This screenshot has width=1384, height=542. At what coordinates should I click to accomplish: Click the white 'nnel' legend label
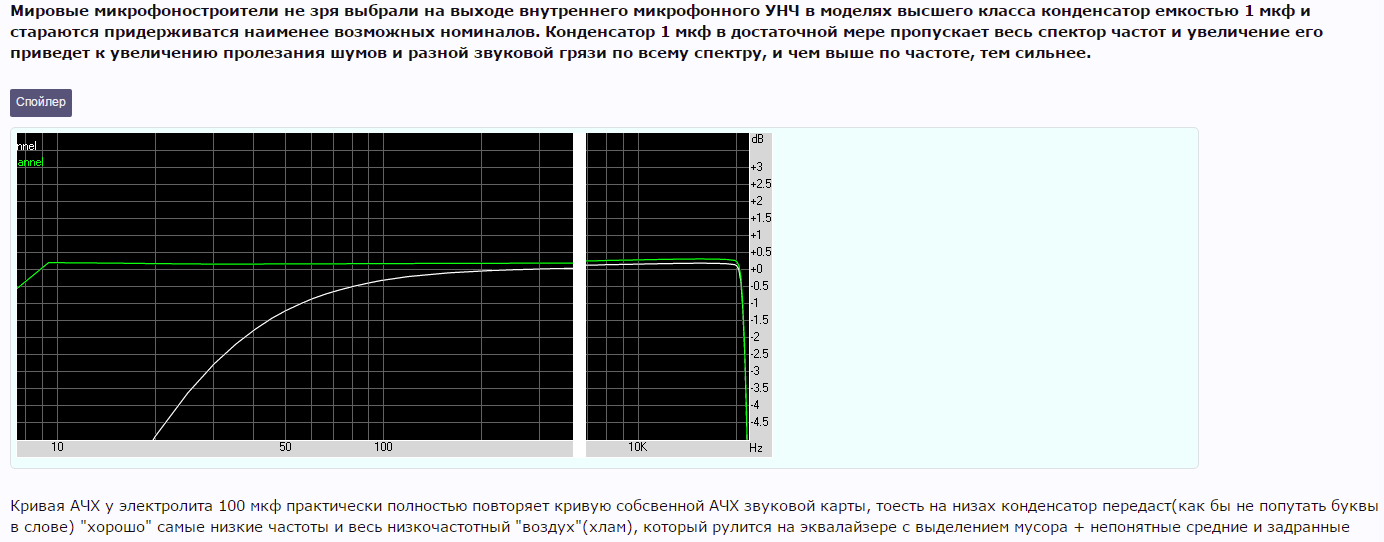pos(28,146)
